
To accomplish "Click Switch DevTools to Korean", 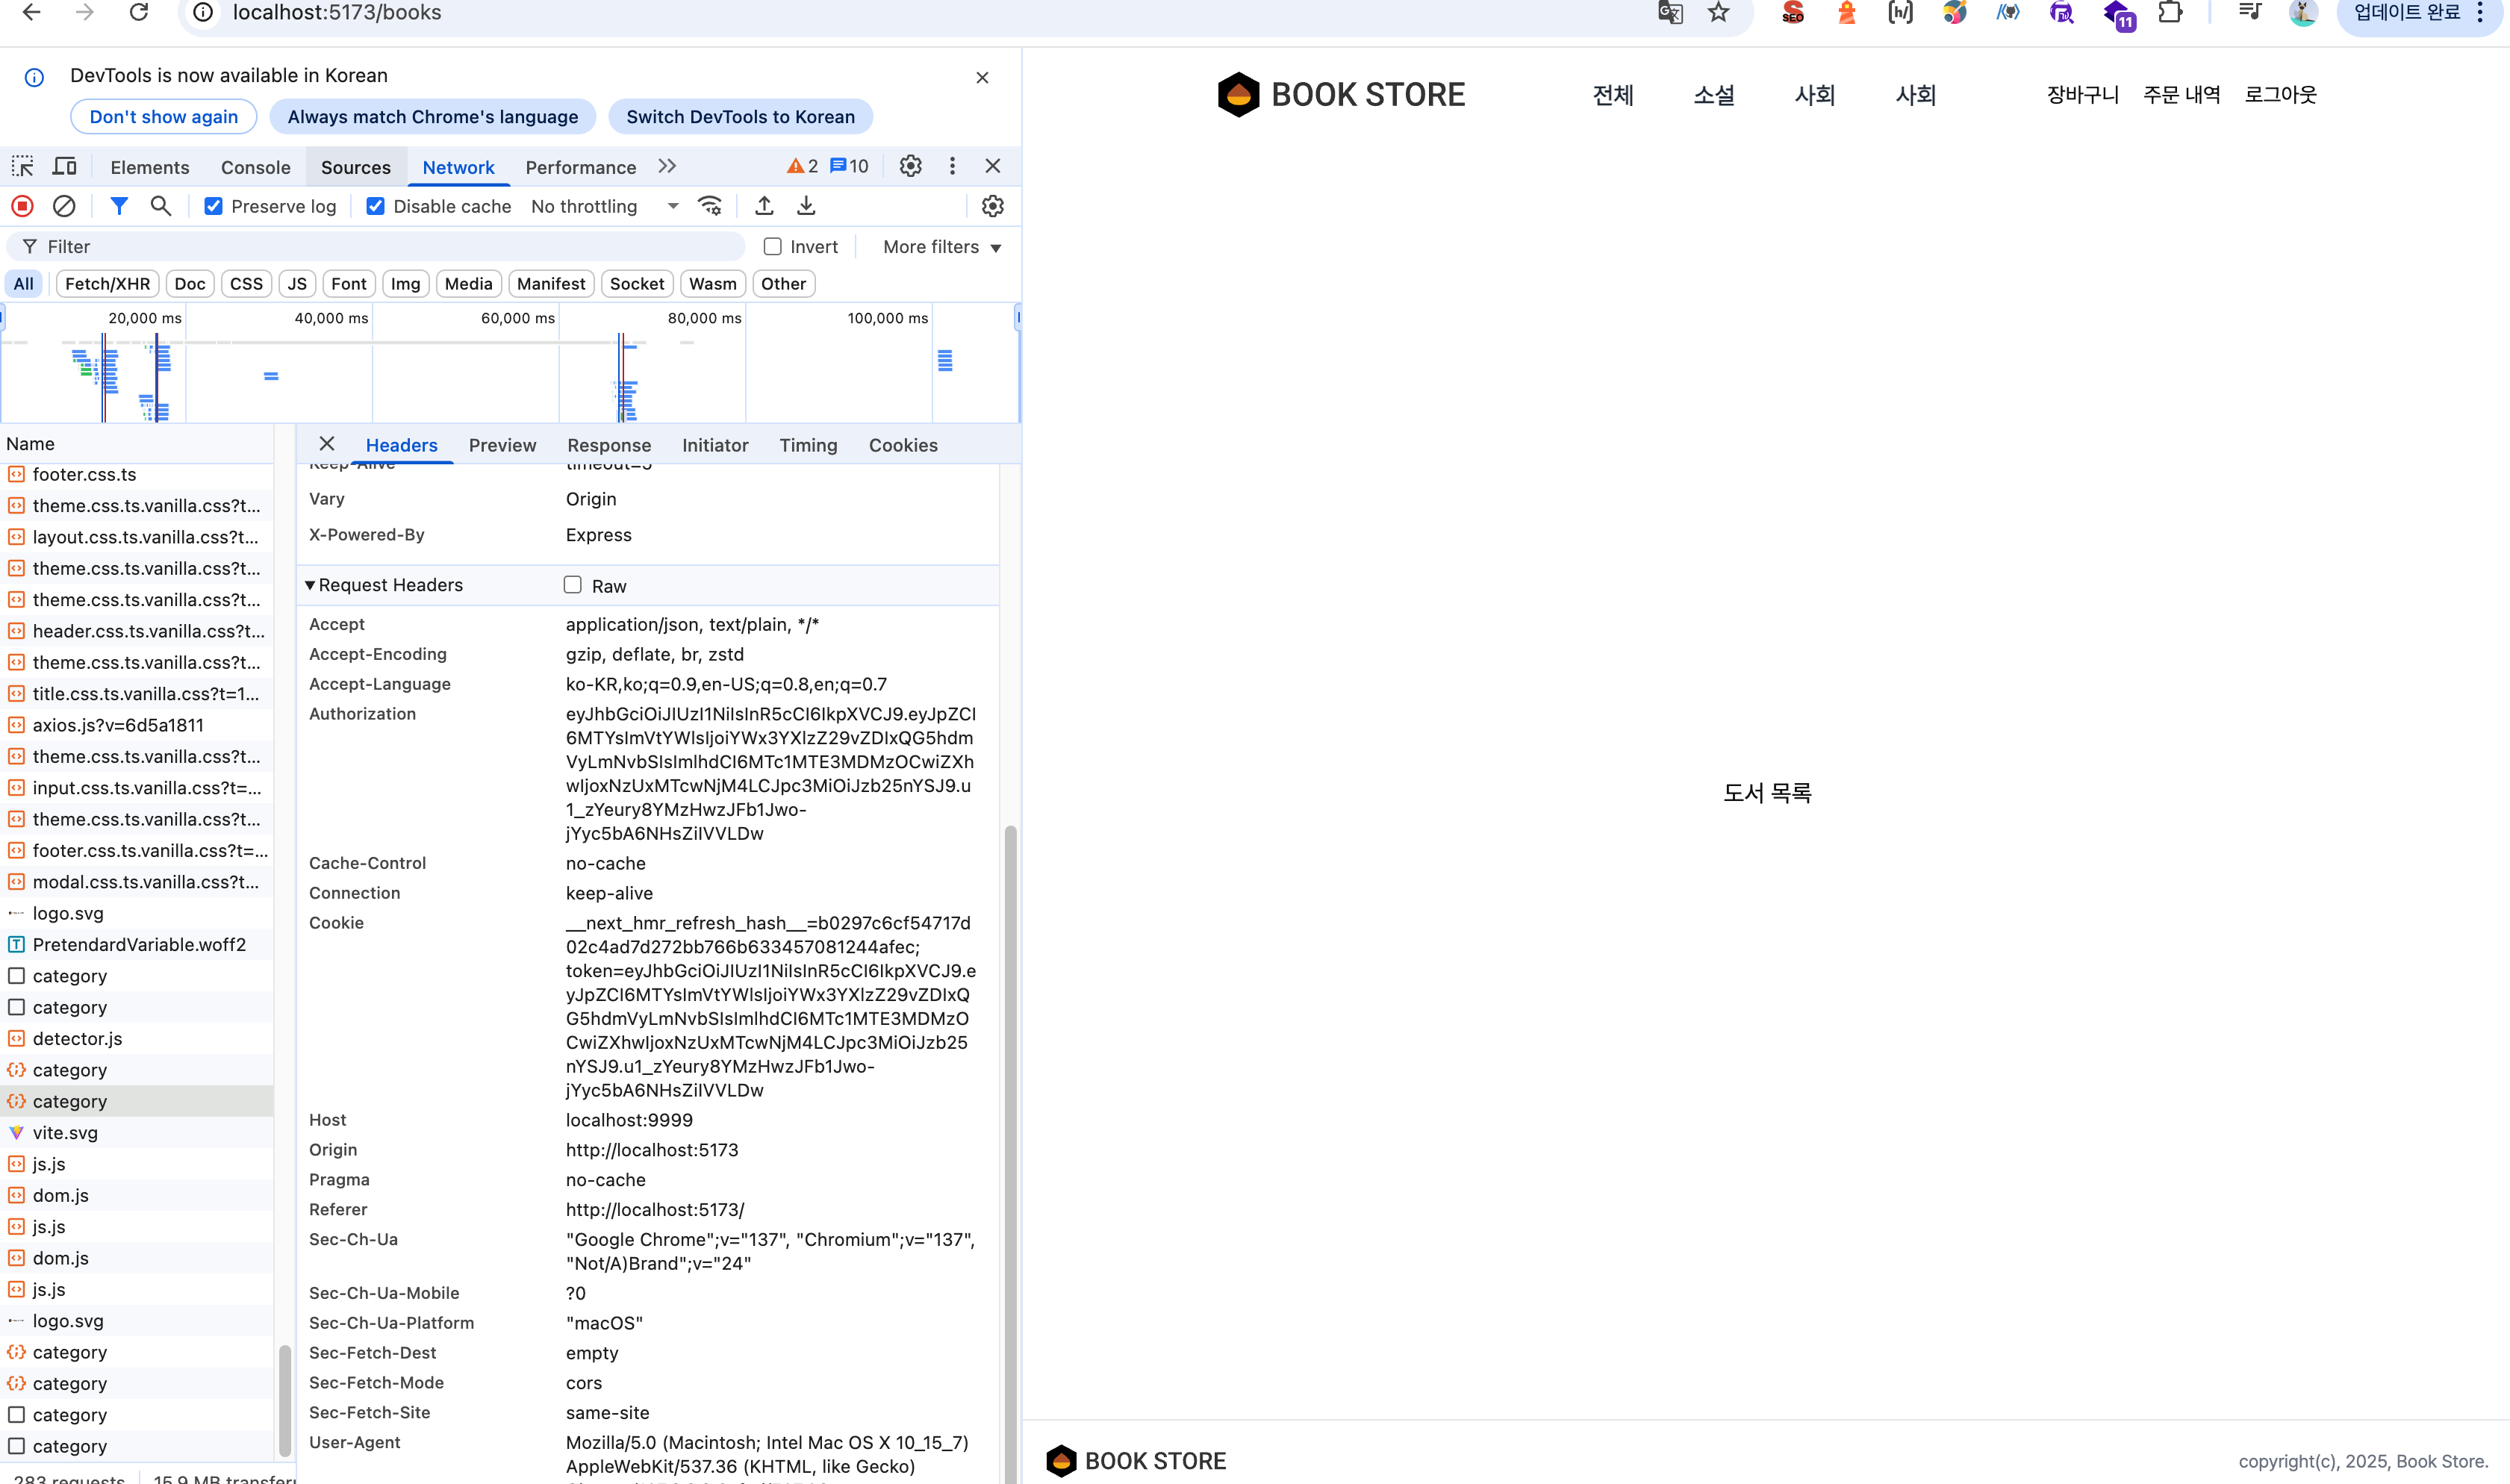I will pyautogui.click(x=740, y=116).
